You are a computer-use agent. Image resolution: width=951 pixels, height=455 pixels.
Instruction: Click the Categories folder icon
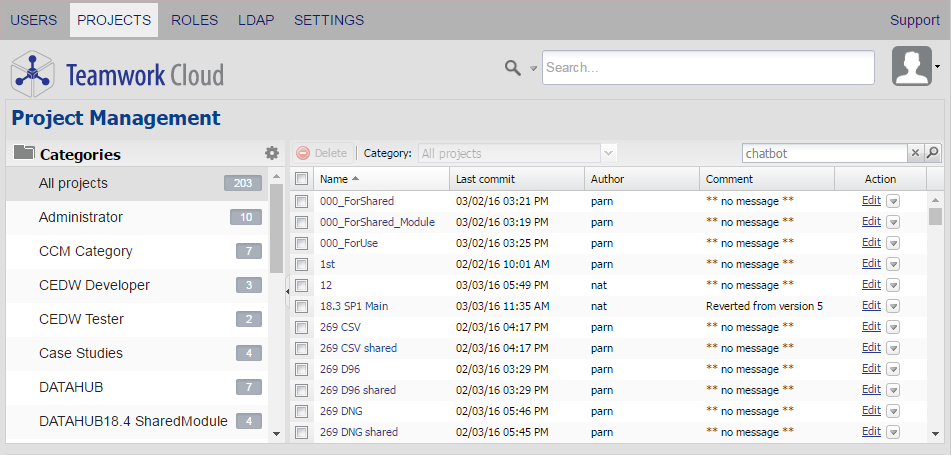pos(24,152)
